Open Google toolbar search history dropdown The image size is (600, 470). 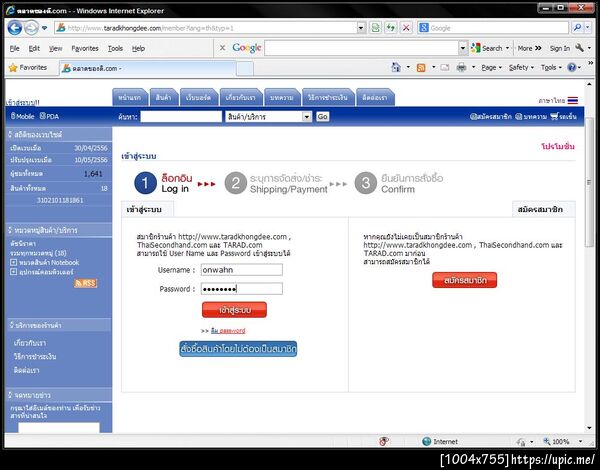pyautogui.click(x=463, y=48)
